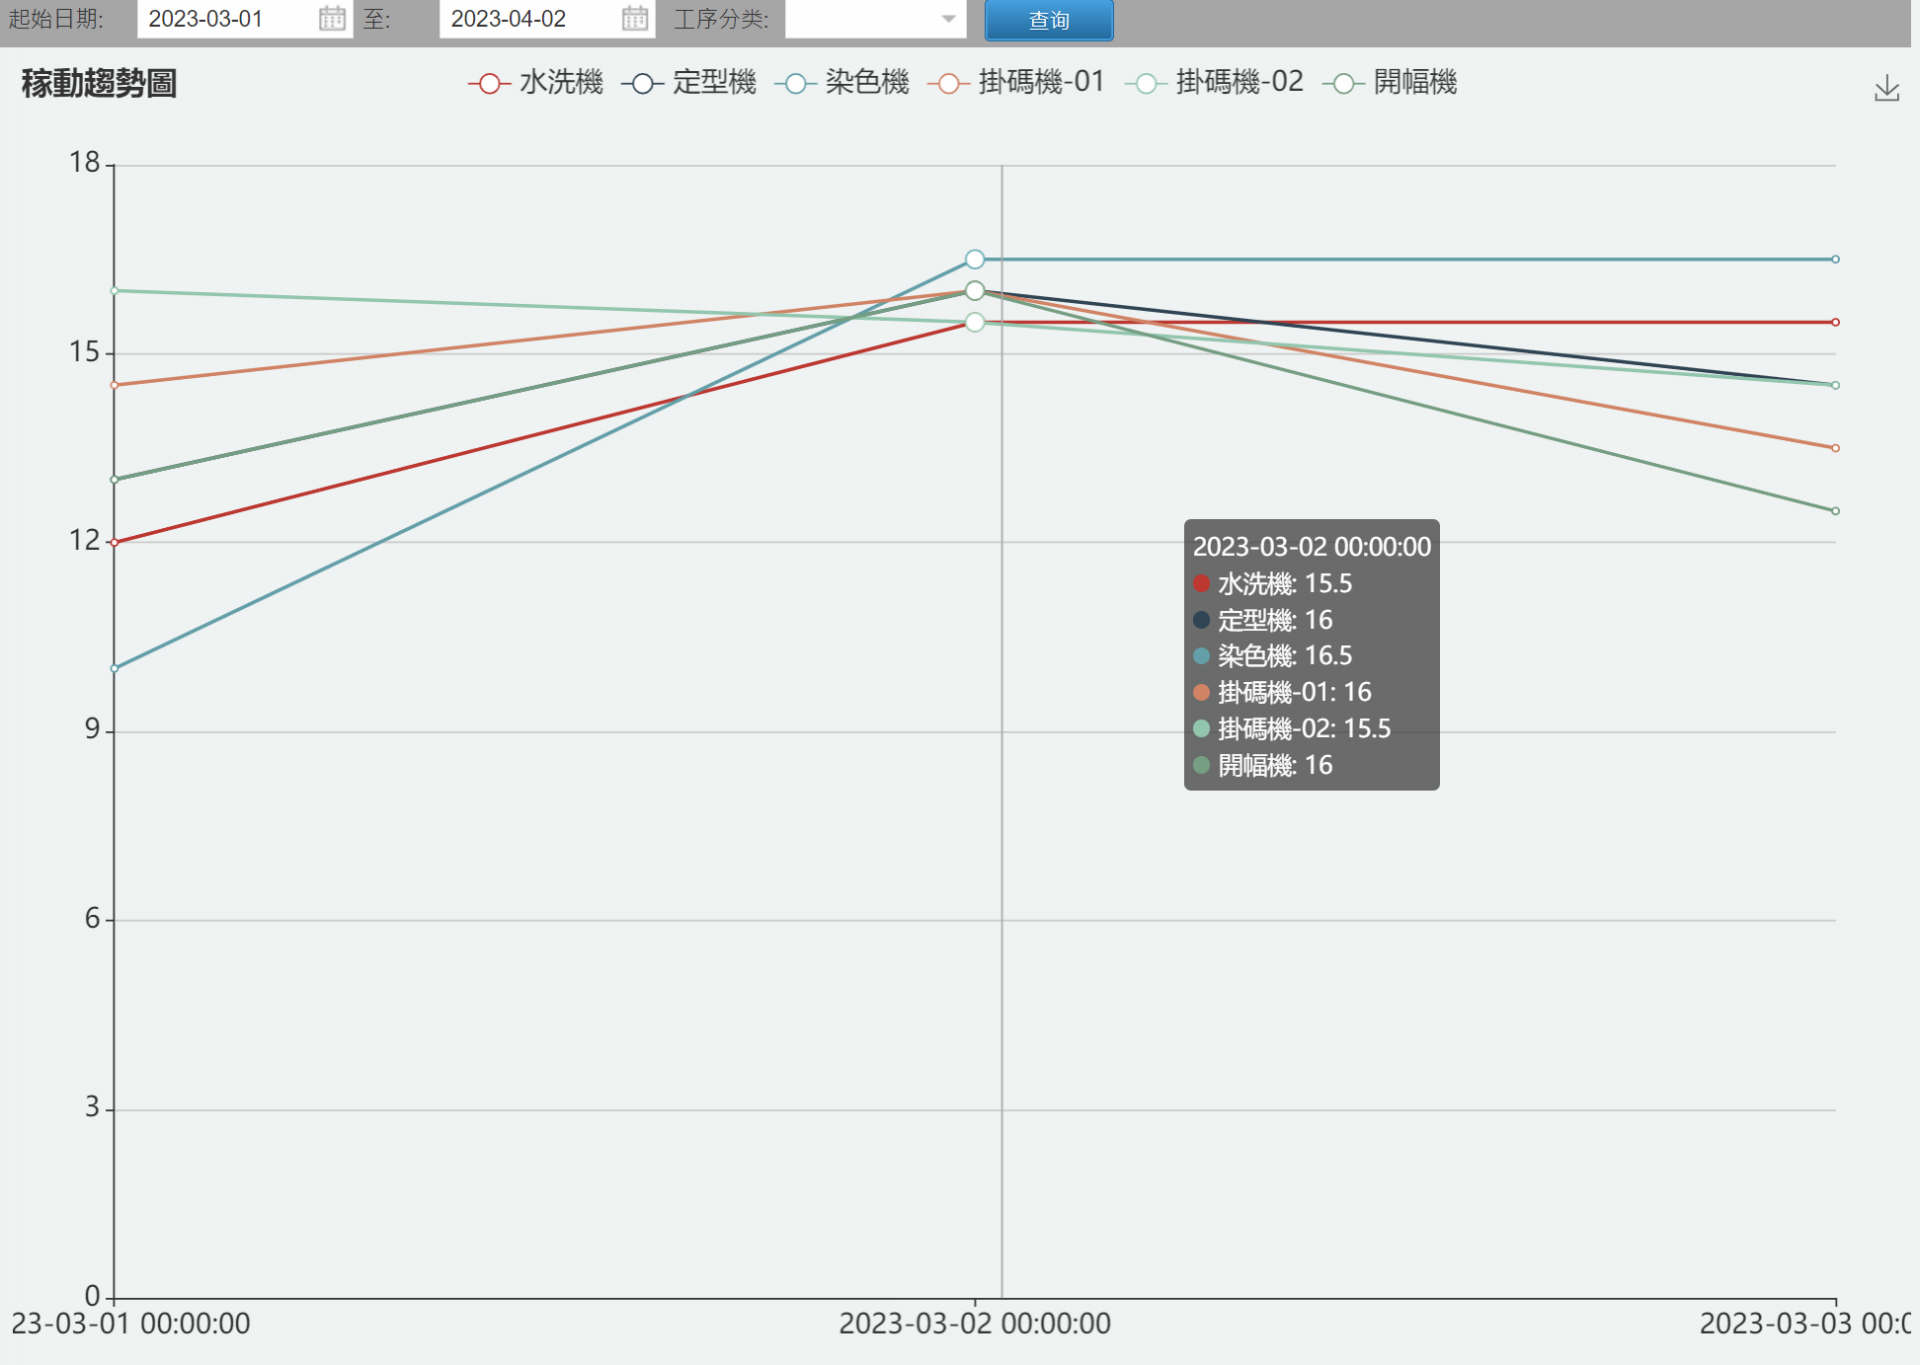The image size is (1920, 1365).
Task: Open the start date calendar picker icon
Action: coord(332,18)
